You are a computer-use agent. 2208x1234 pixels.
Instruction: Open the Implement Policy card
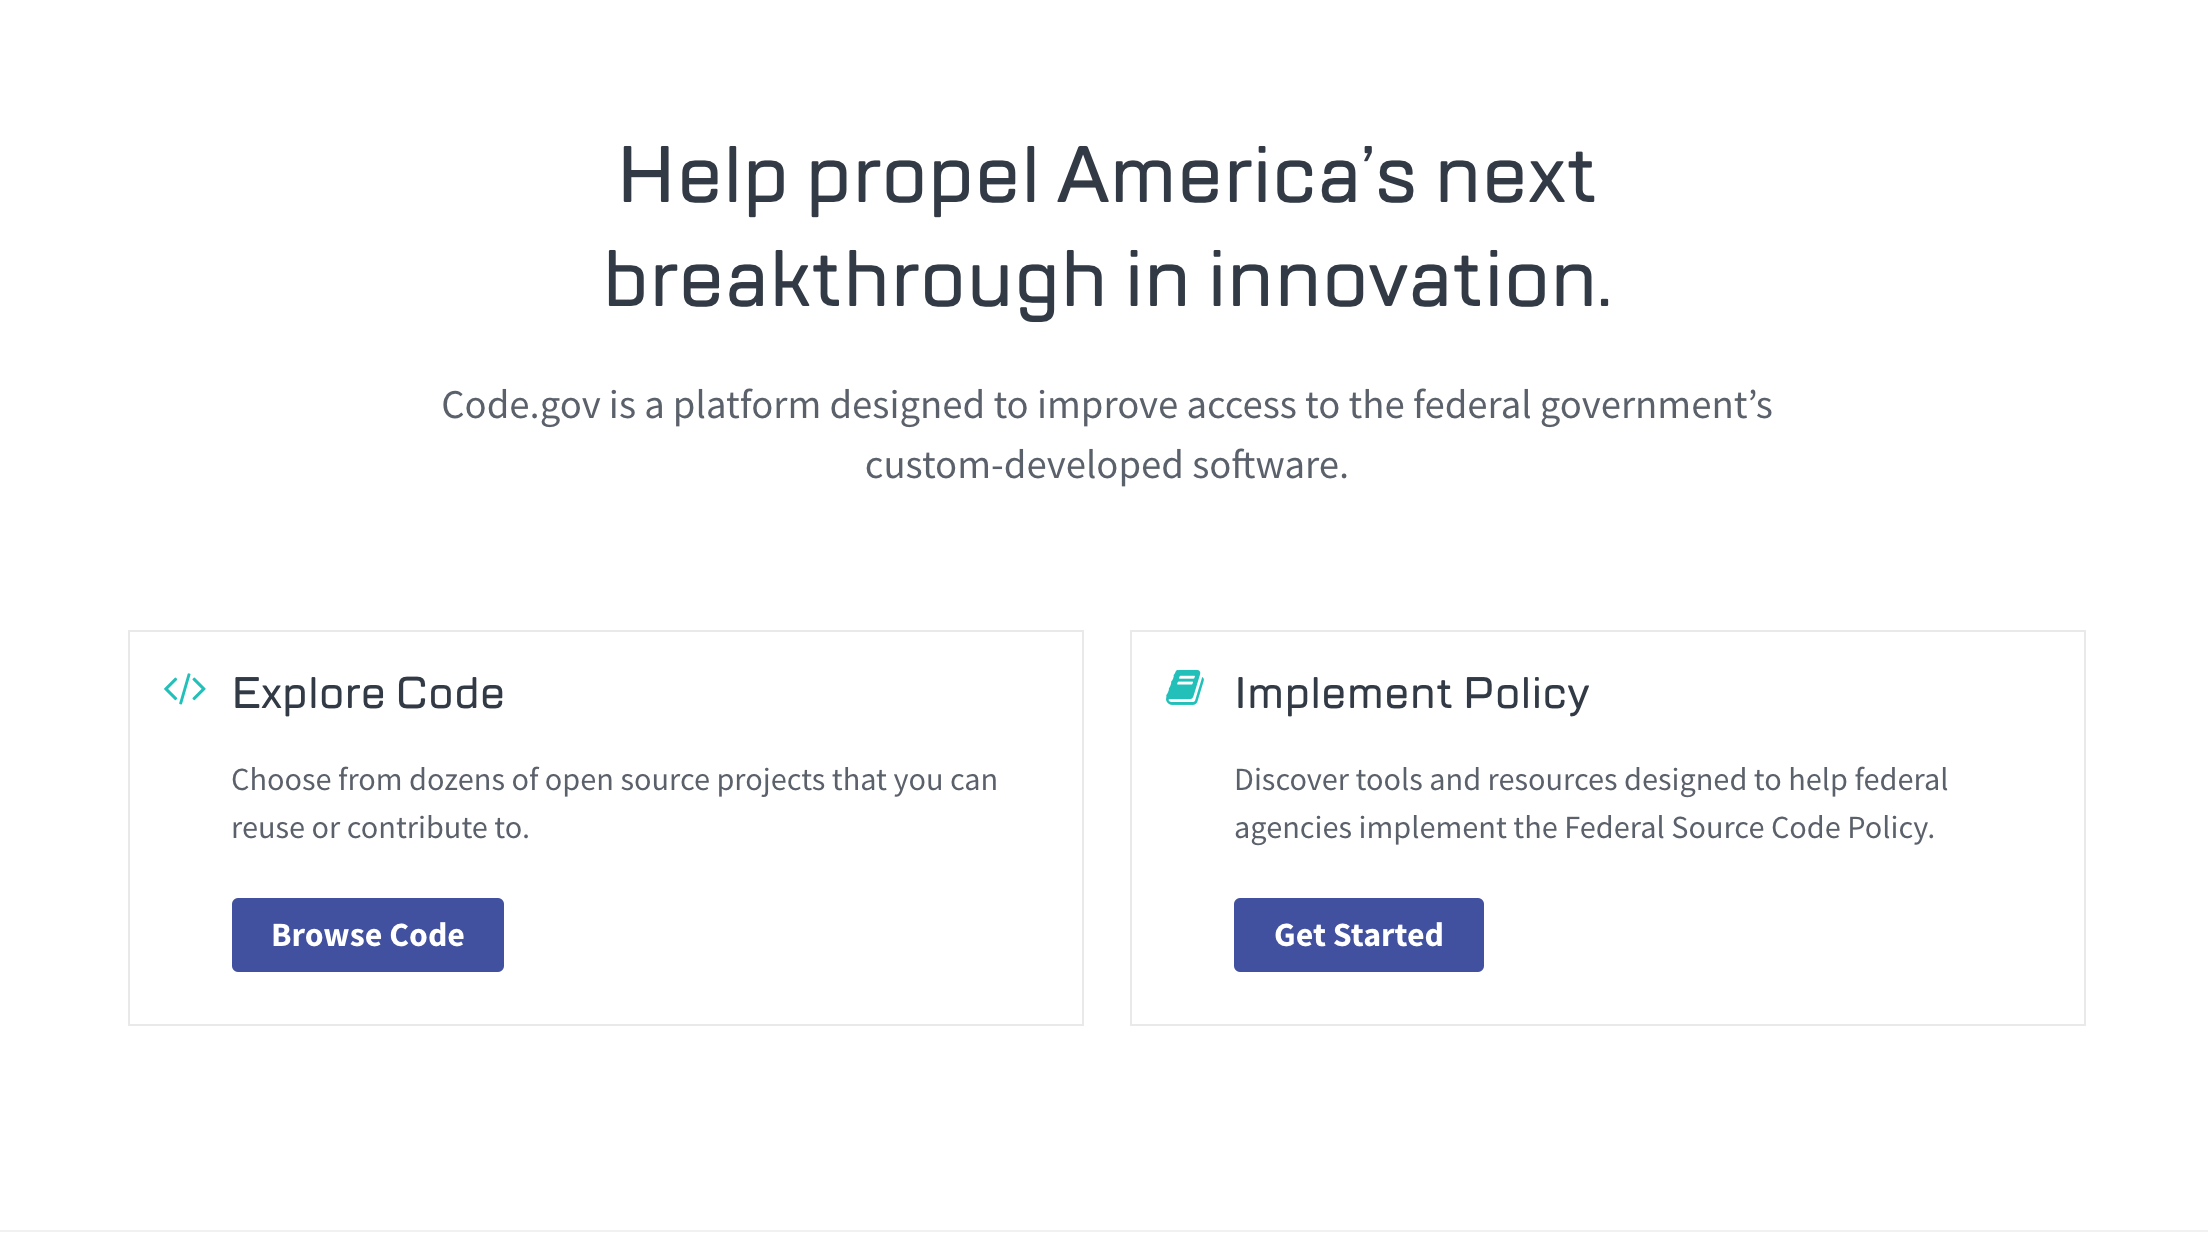(1606, 828)
